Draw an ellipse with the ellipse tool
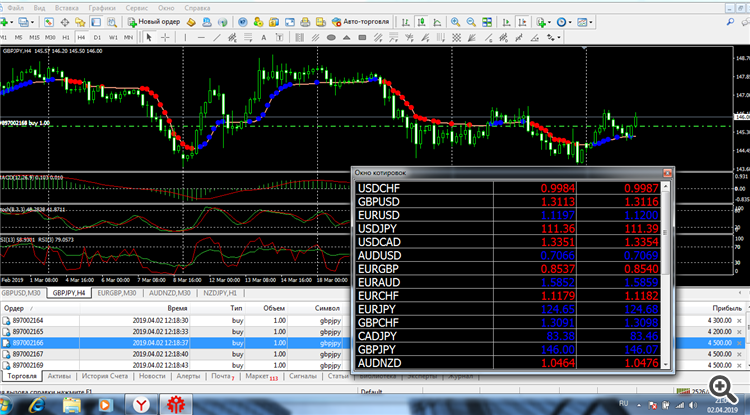The image size is (750, 415). pyautogui.click(x=331, y=37)
